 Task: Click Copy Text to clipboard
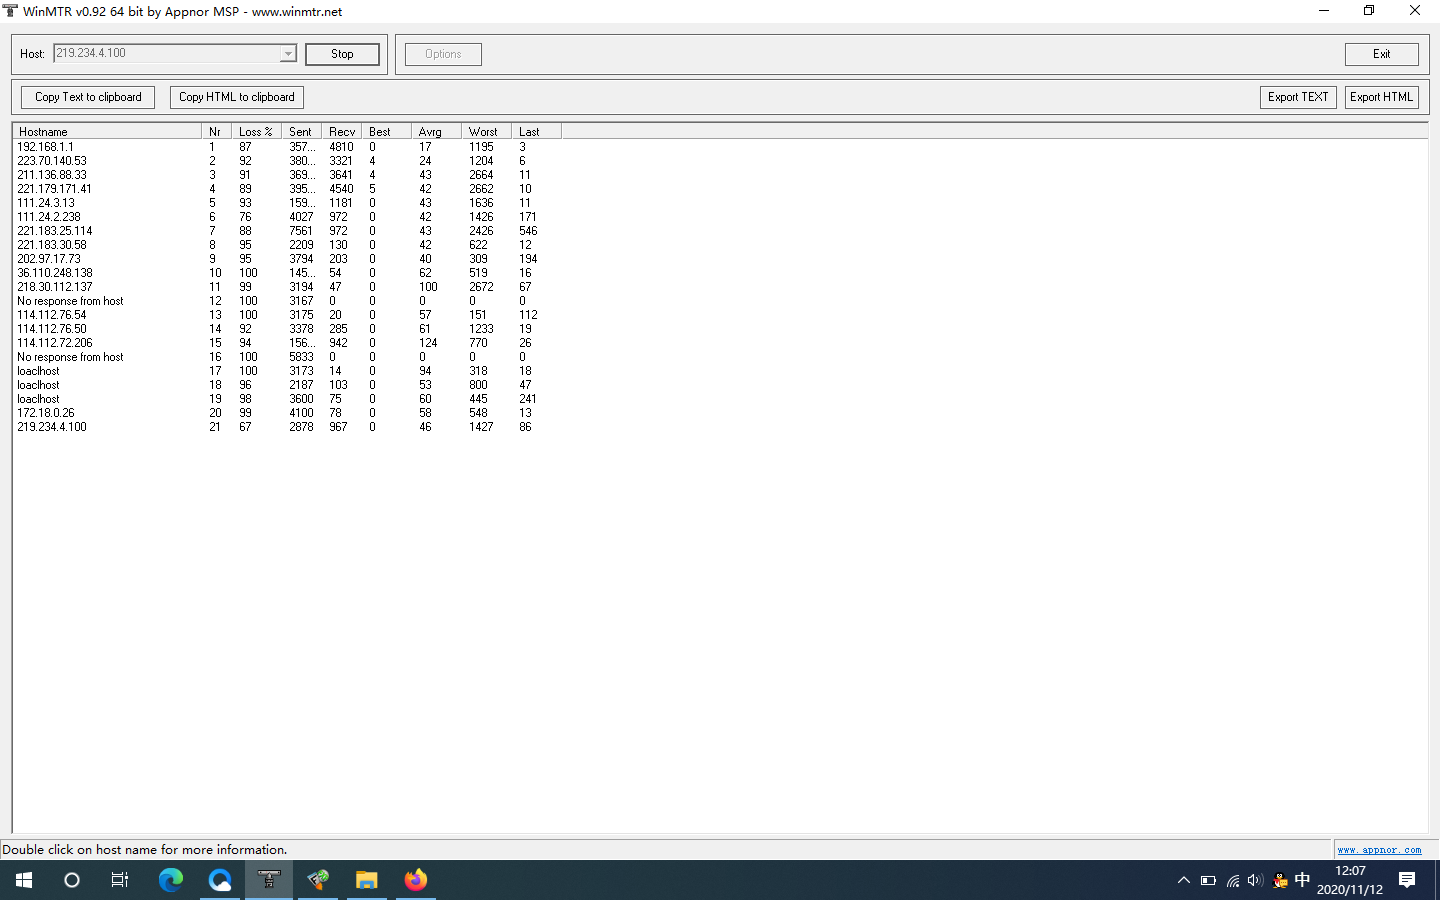(x=88, y=97)
